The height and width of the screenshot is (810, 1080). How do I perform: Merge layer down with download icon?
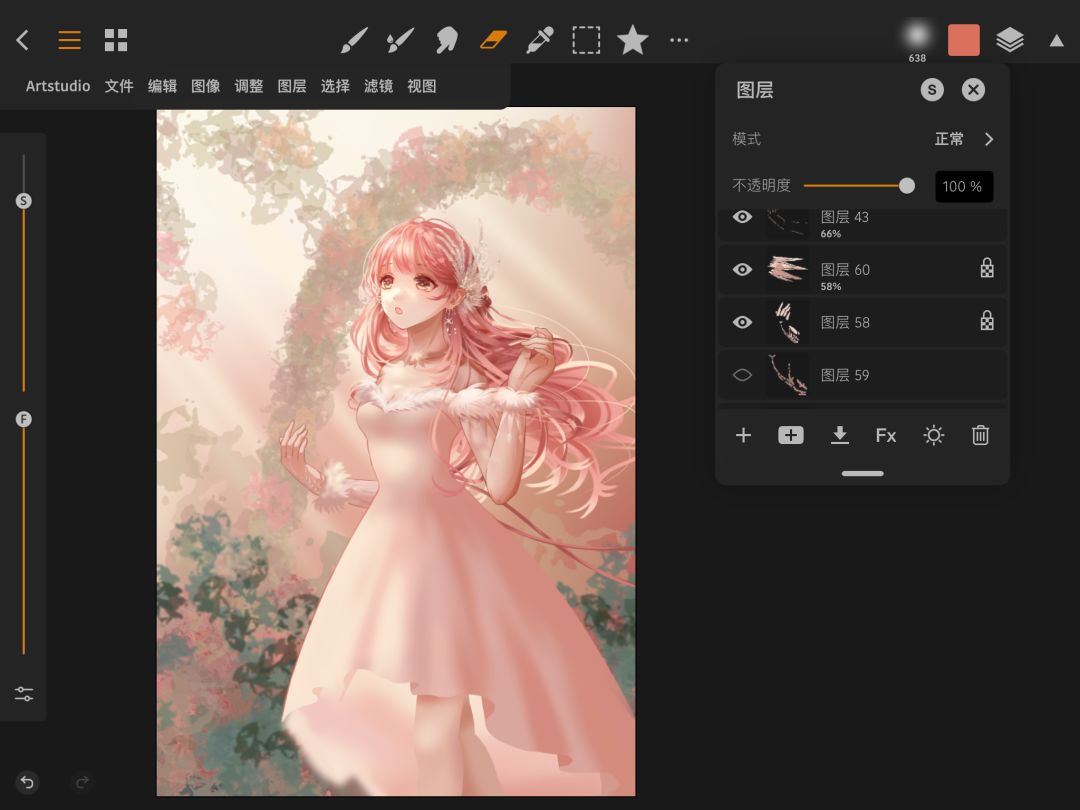tap(840, 435)
